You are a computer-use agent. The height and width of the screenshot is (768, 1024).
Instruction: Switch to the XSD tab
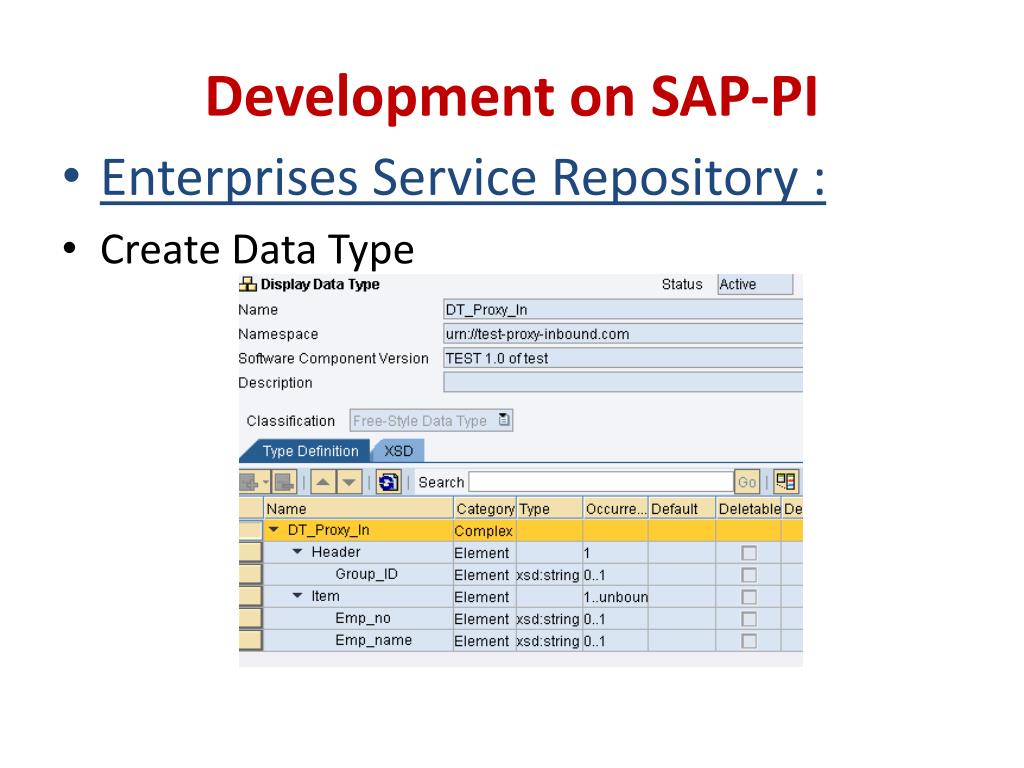[398, 451]
